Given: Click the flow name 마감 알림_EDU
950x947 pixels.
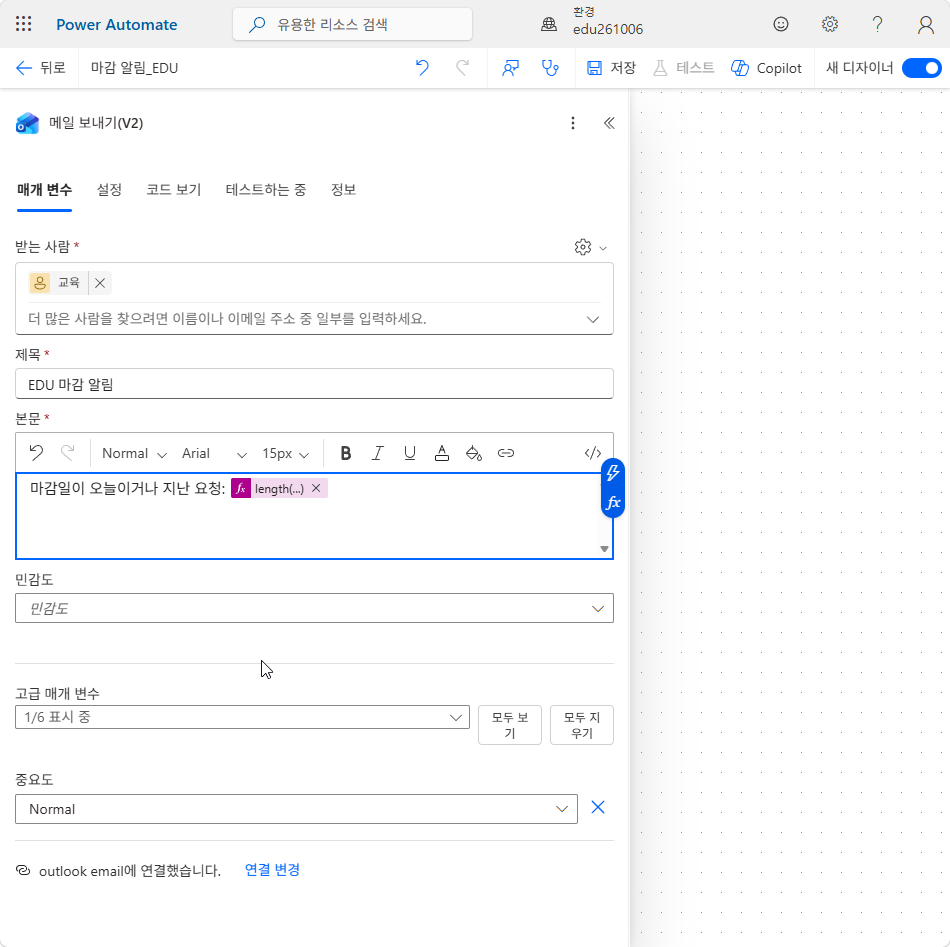Looking at the screenshot, I should [x=134, y=68].
